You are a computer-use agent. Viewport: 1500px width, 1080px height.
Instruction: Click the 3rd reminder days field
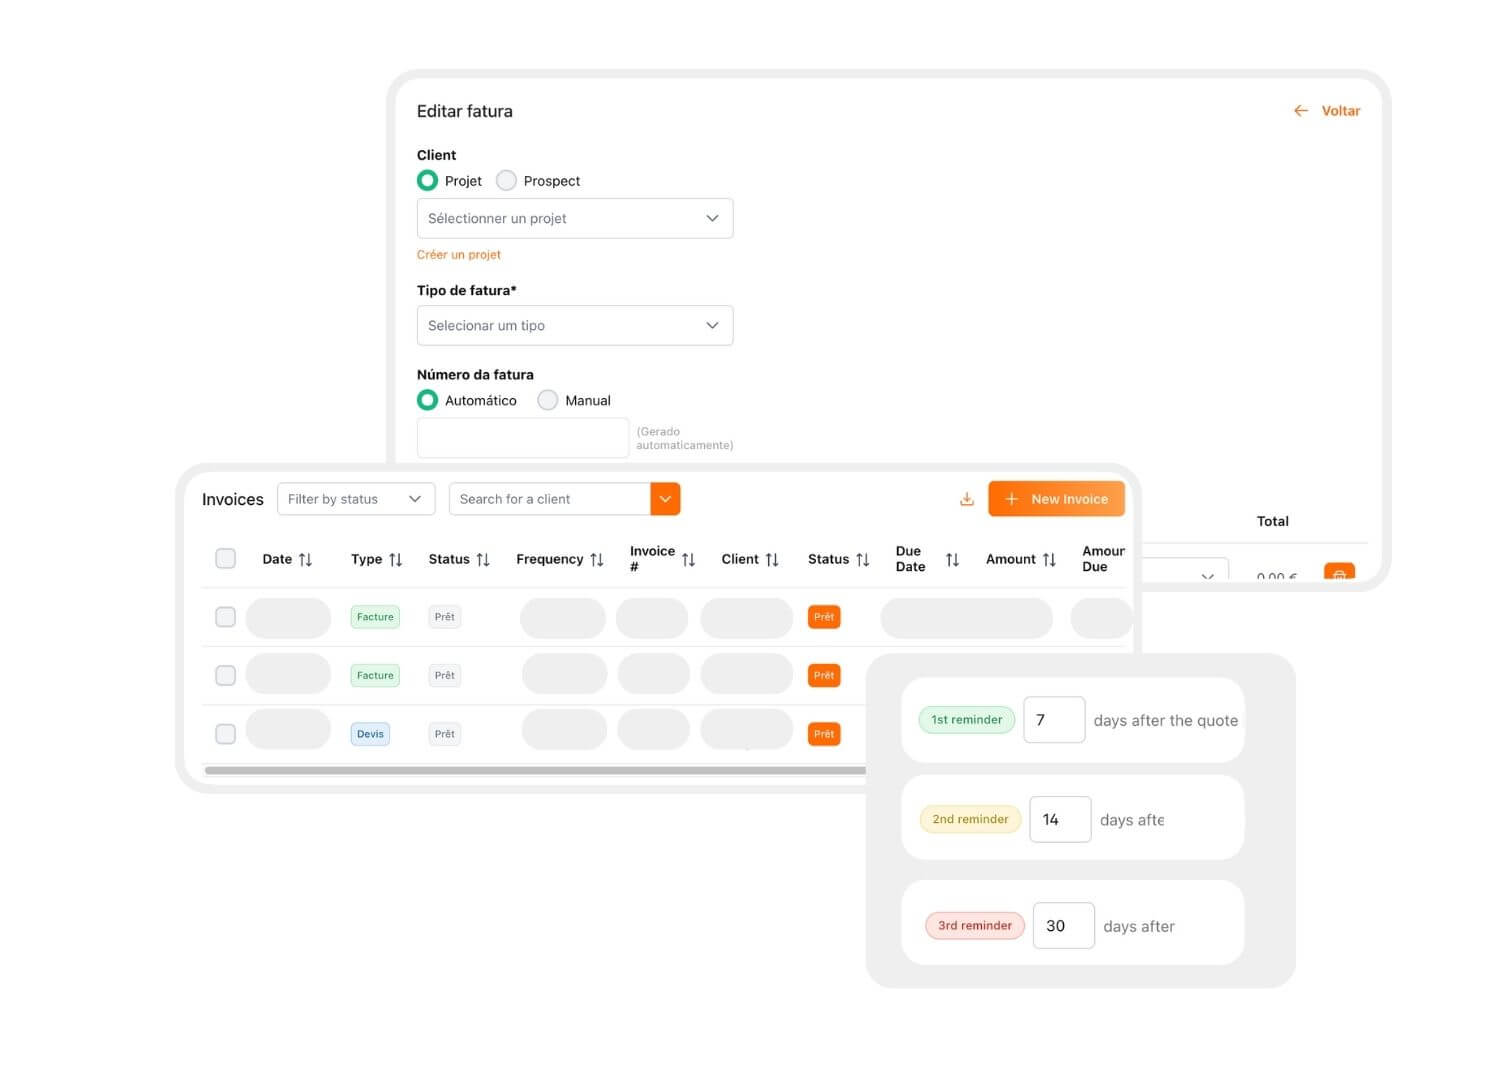pos(1063,926)
